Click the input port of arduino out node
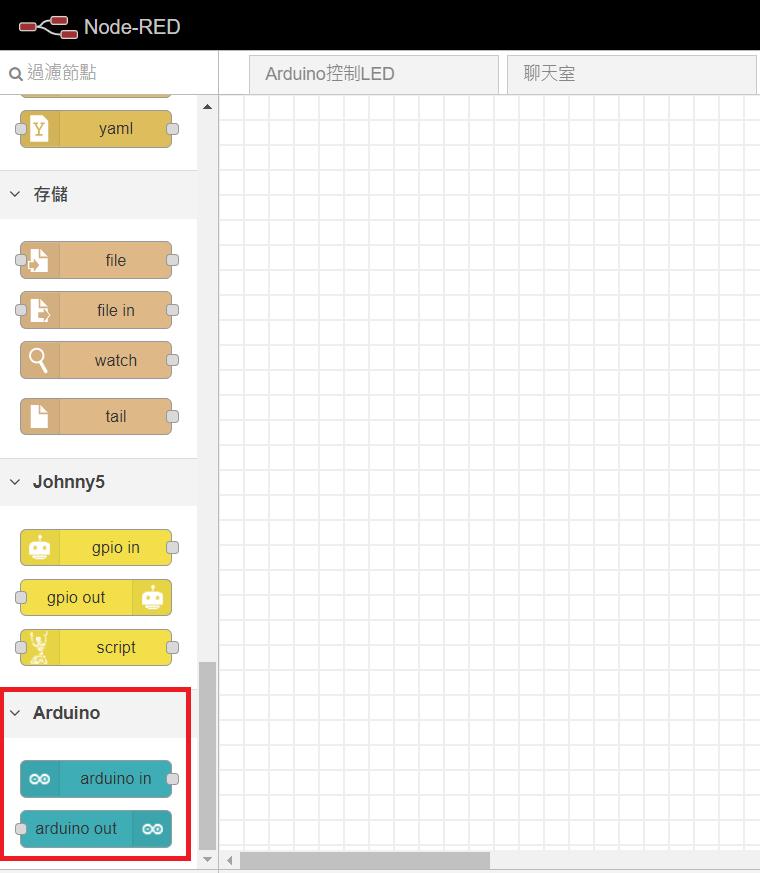760x873 pixels. point(21,829)
